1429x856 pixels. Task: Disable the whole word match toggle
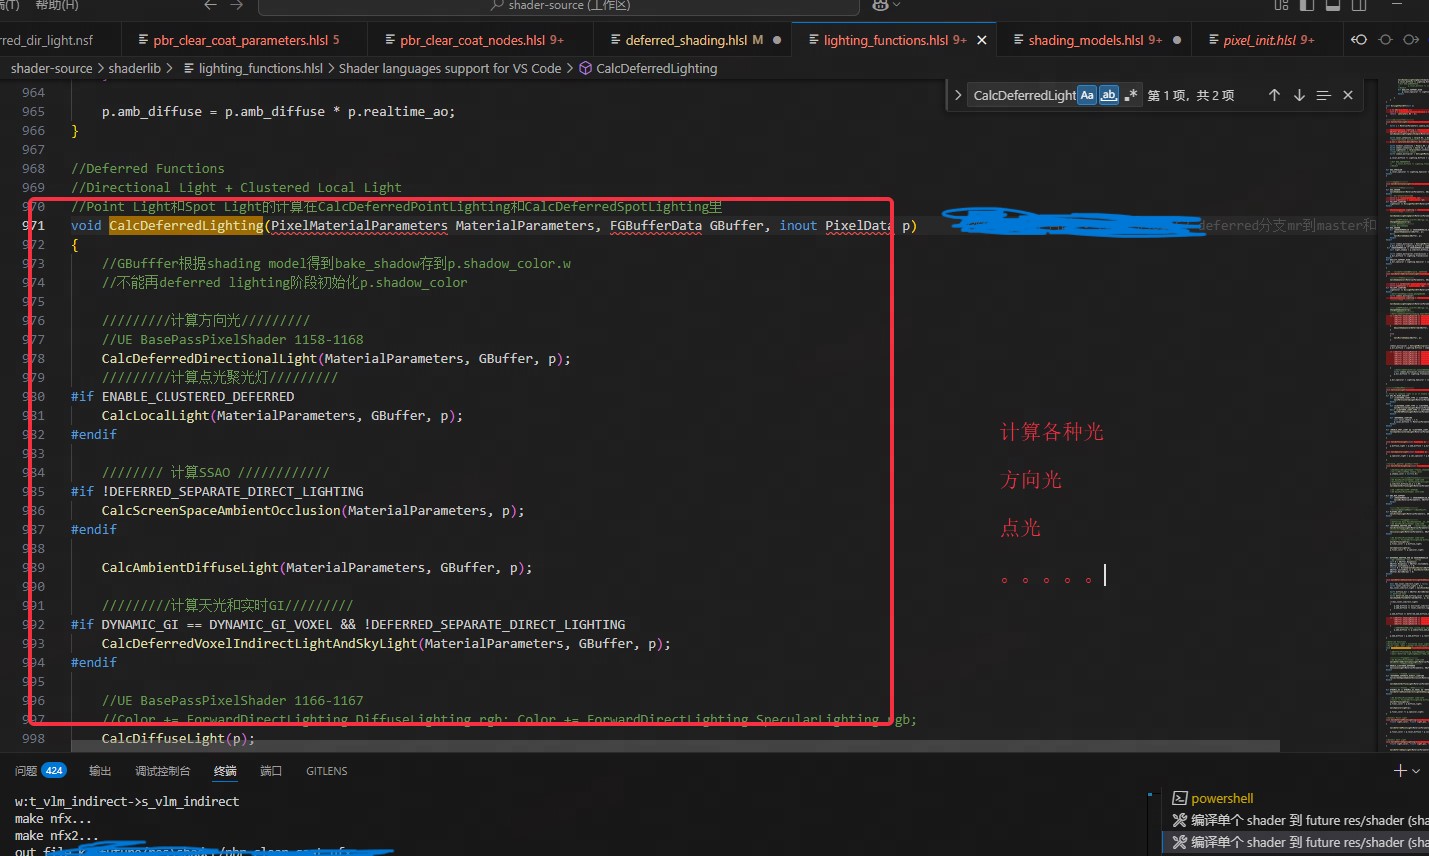[1109, 95]
